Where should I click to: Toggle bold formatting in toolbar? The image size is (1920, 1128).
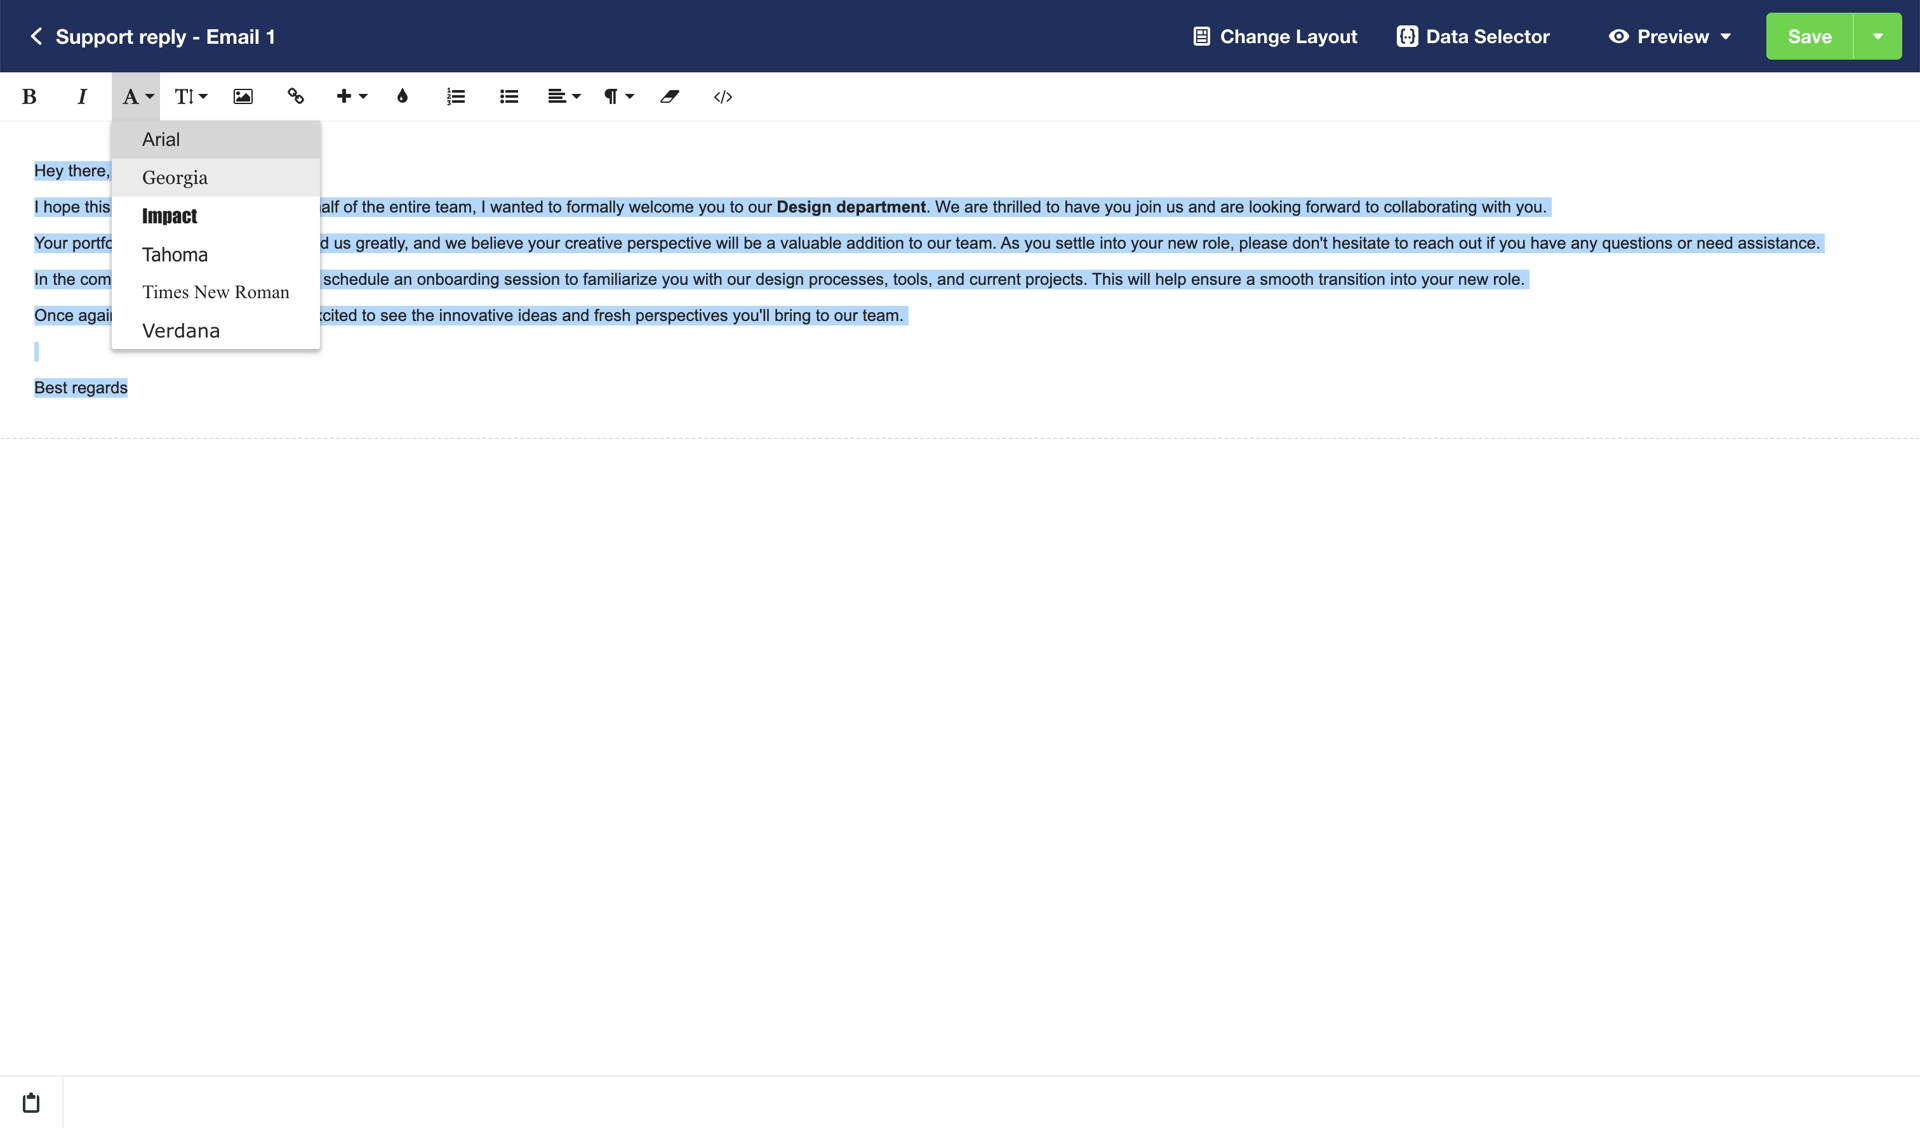pyautogui.click(x=29, y=97)
